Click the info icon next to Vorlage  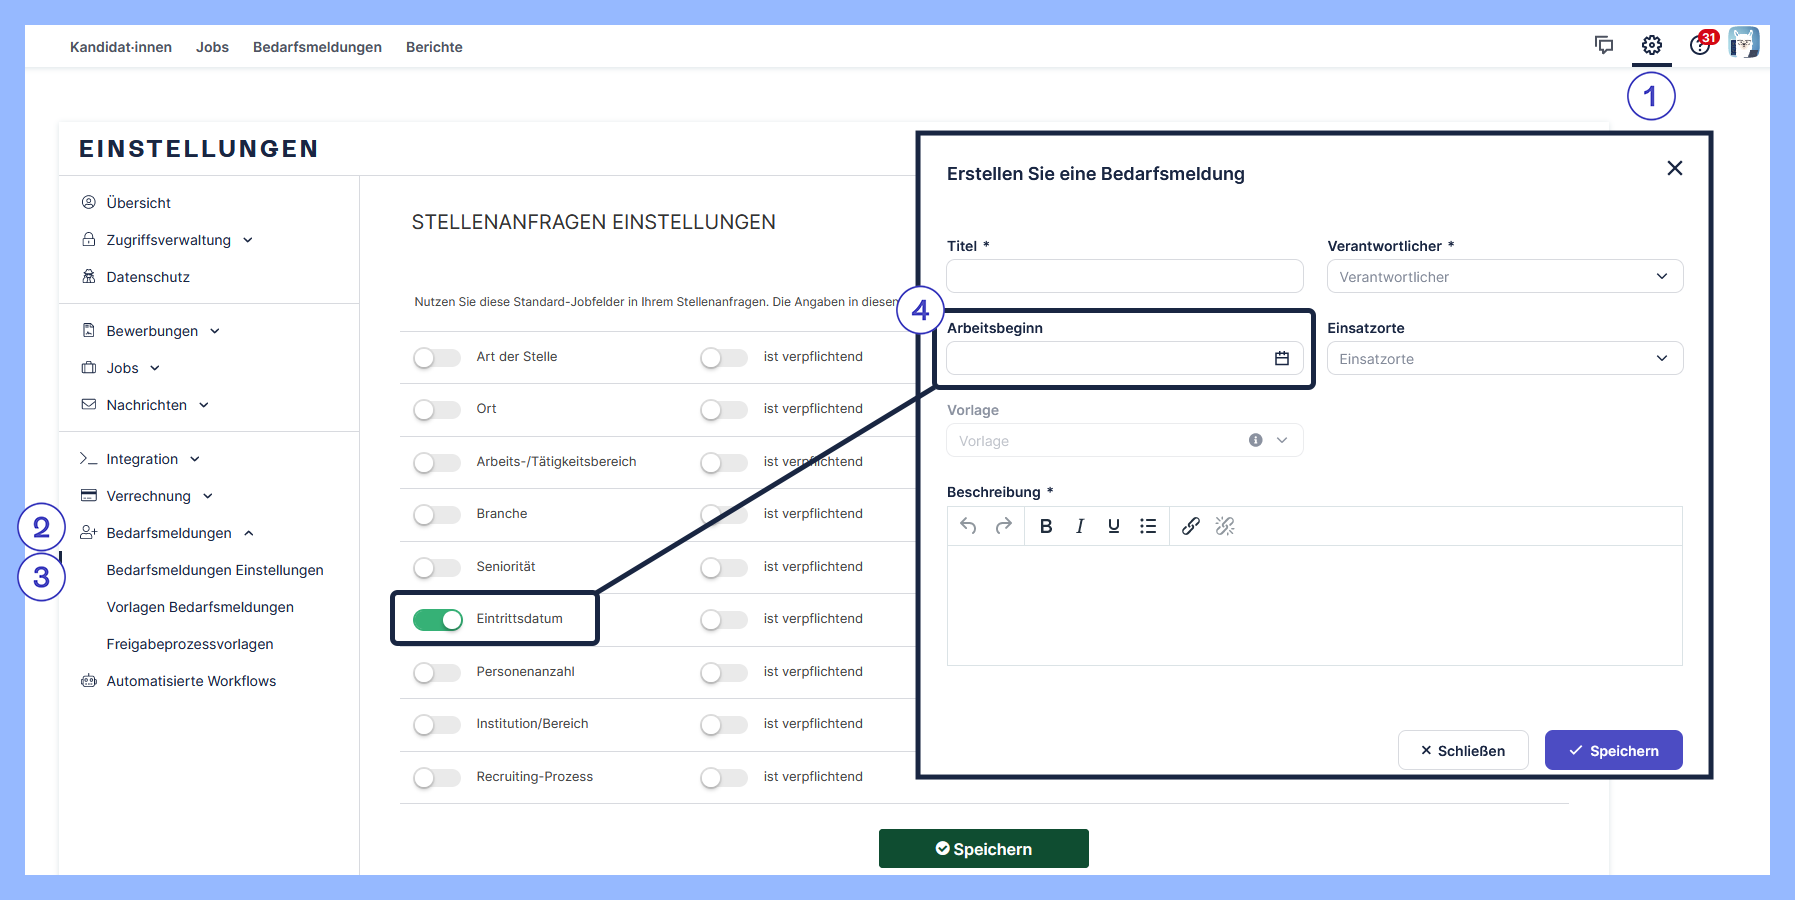pyautogui.click(x=1256, y=440)
